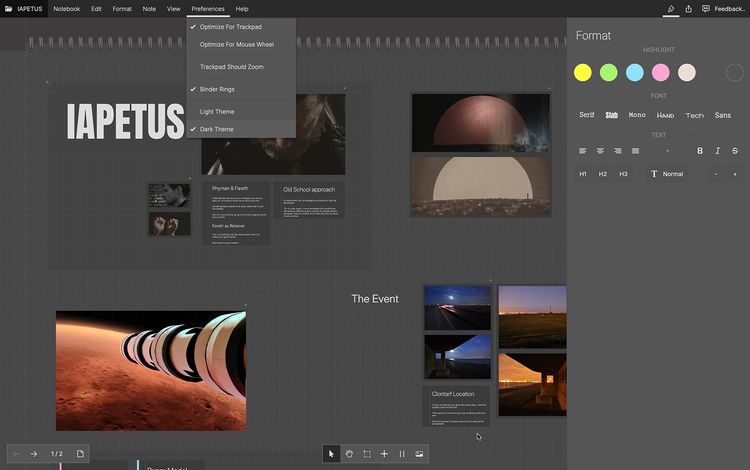The height and width of the screenshot is (470, 750).
Task: Choose the Mono font
Action: [637, 115]
